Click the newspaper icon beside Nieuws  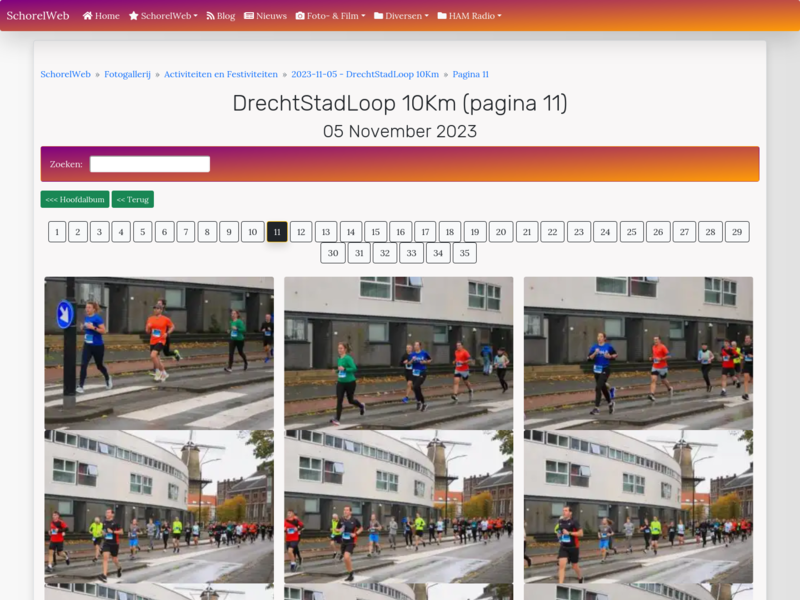point(249,16)
